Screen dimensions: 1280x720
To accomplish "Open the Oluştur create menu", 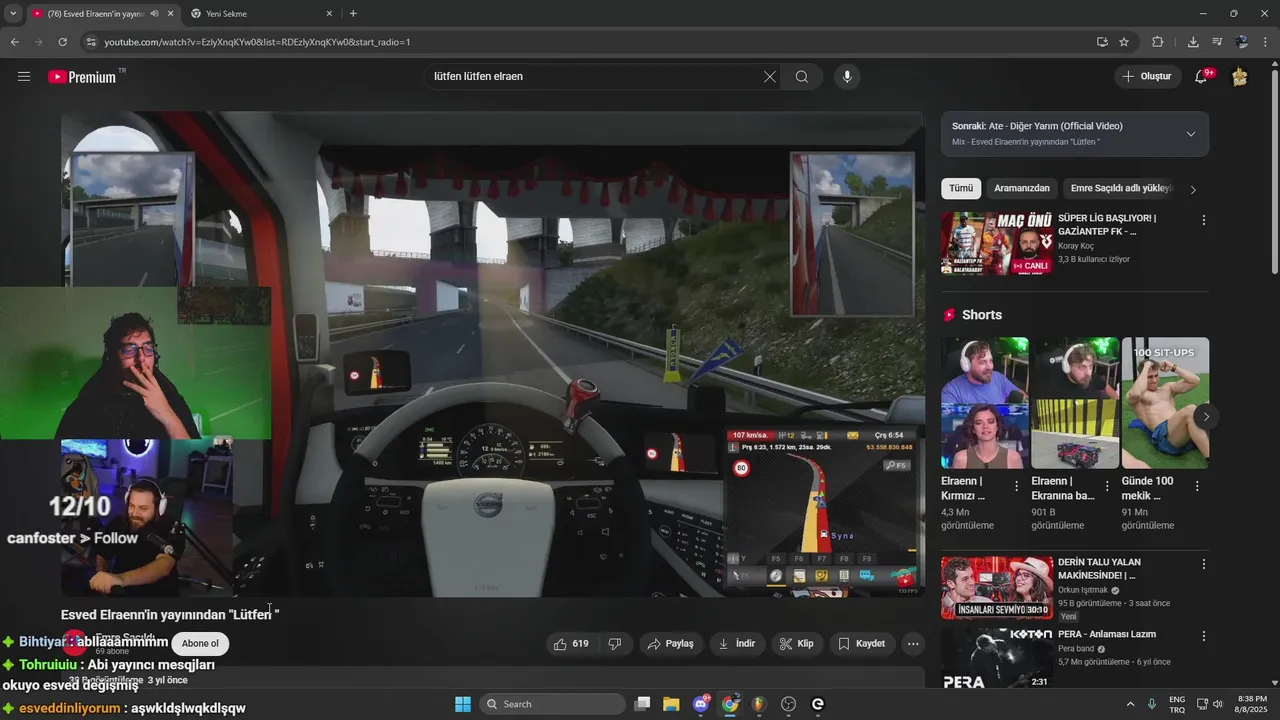I will (1146, 76).
